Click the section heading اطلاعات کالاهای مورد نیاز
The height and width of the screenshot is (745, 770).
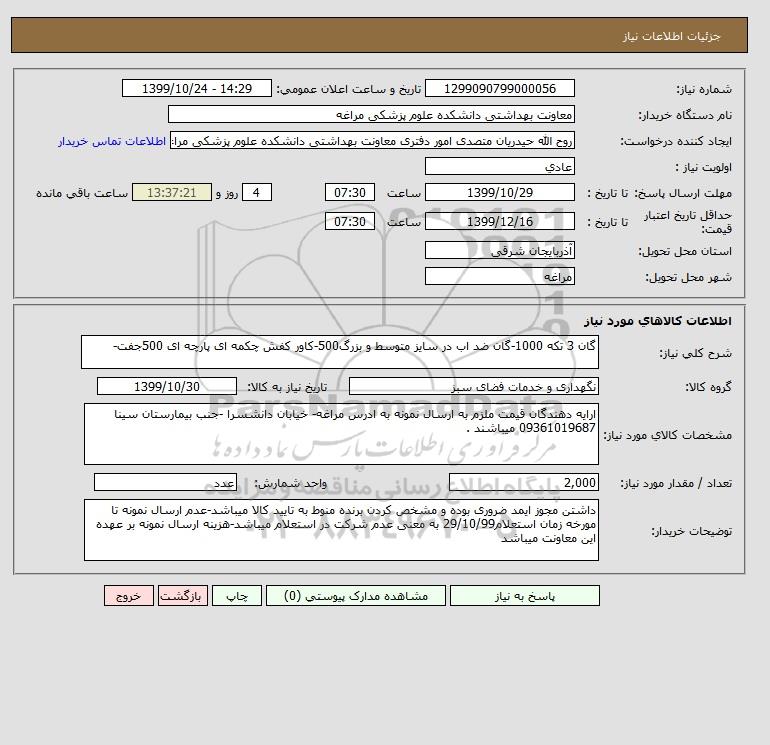(658, 321)
